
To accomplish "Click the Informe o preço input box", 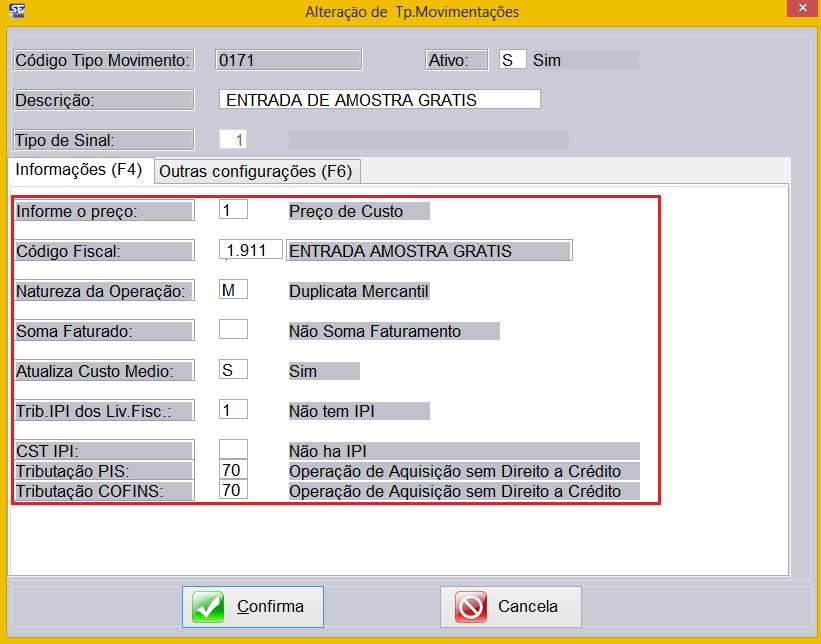I will point(233,211).
